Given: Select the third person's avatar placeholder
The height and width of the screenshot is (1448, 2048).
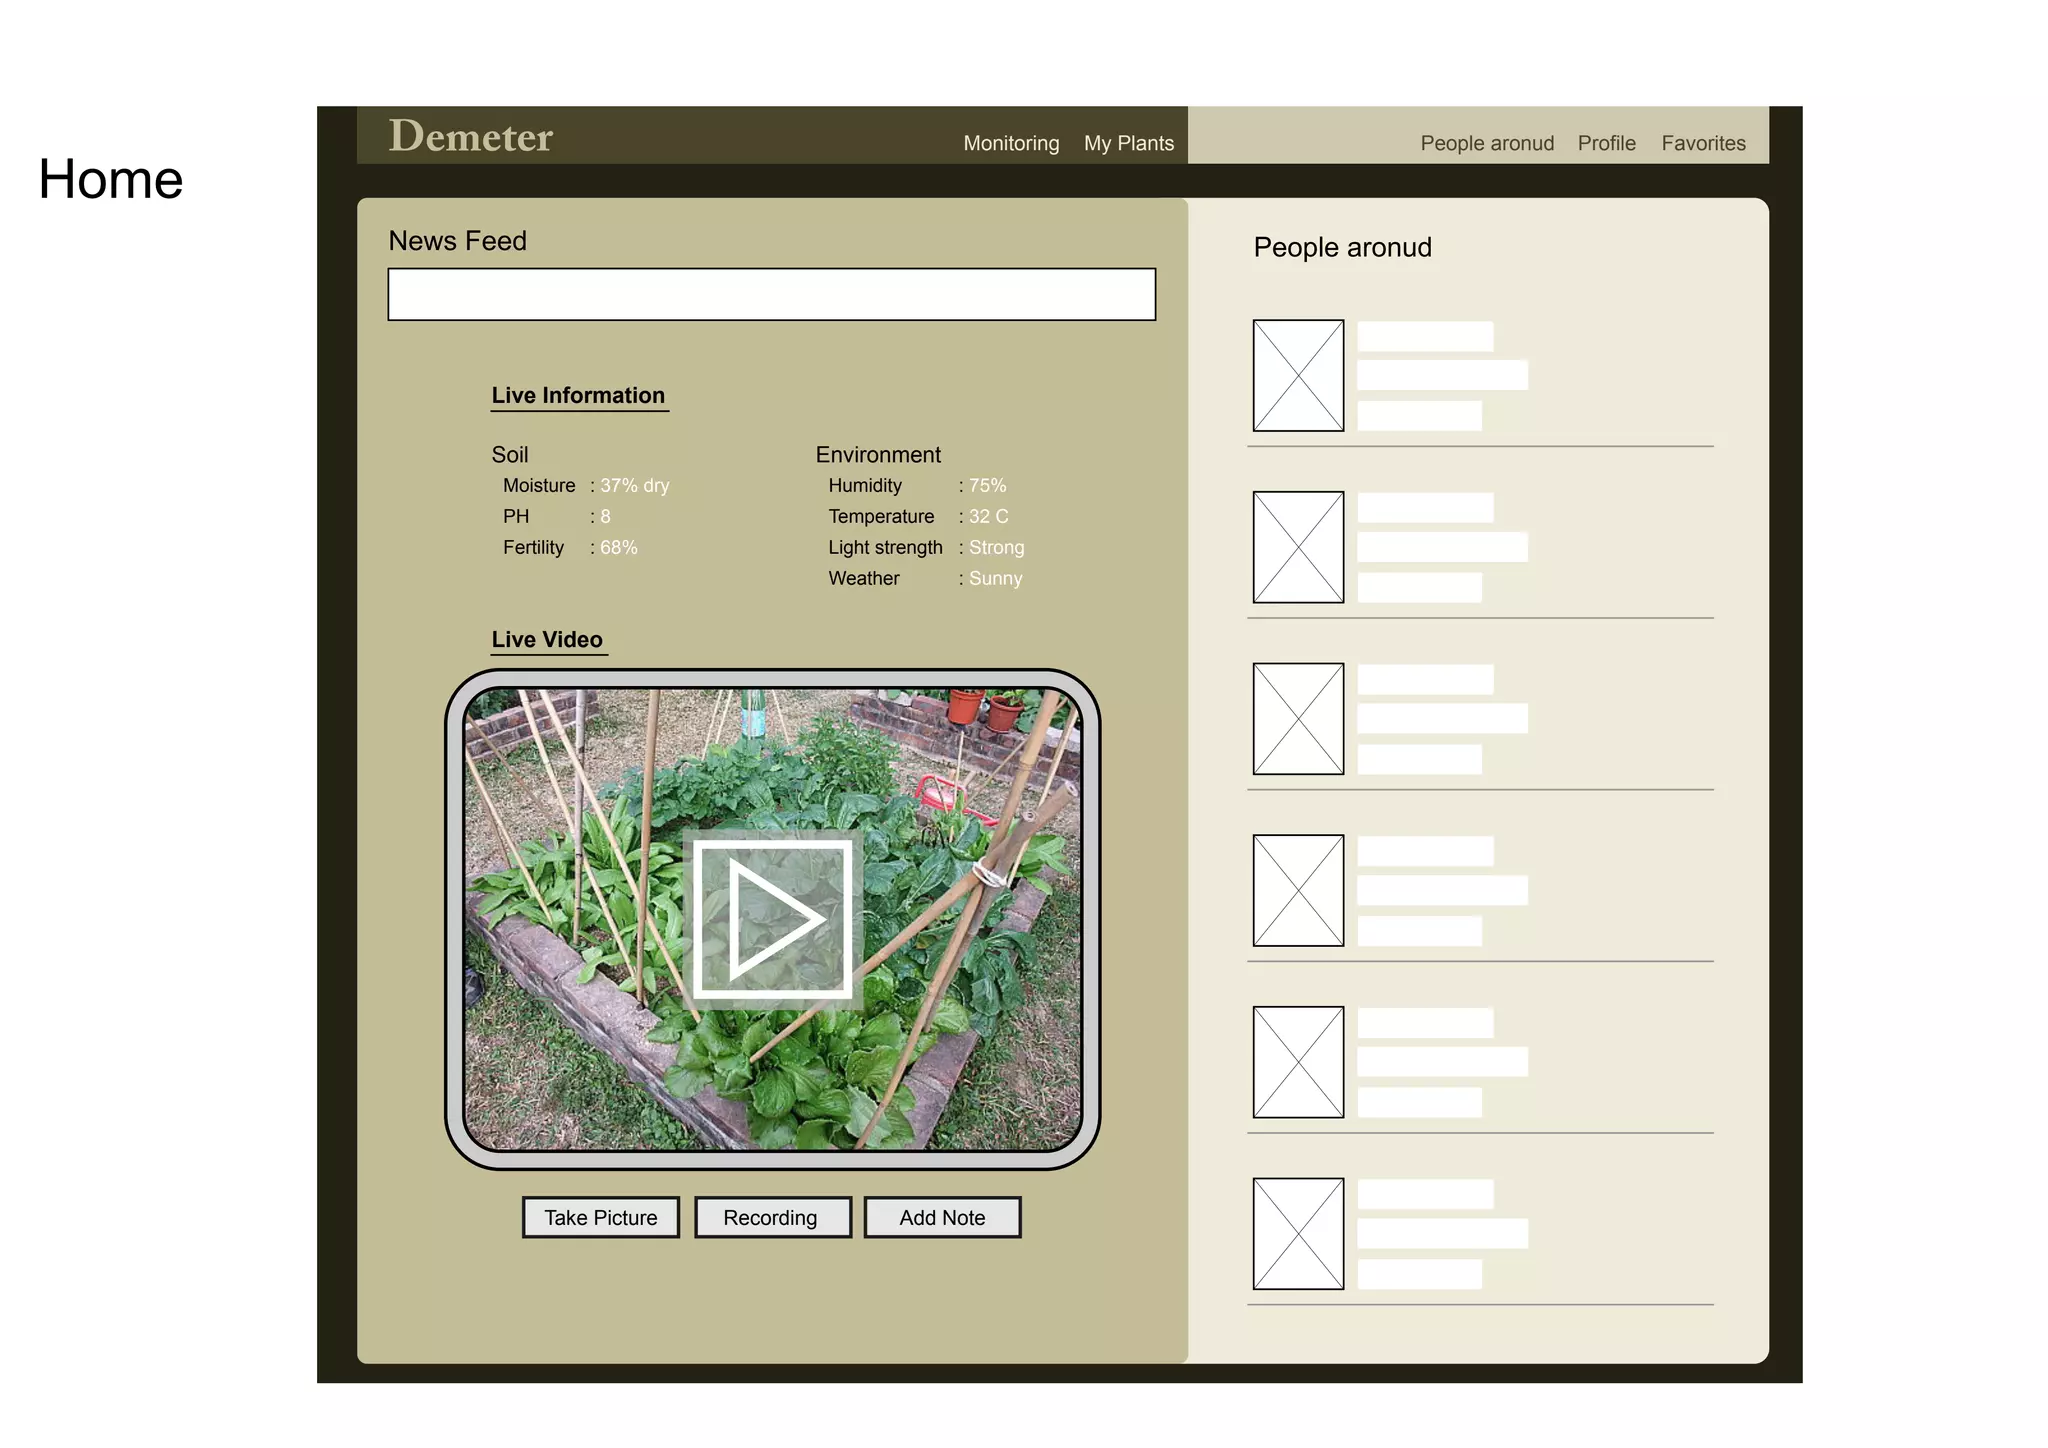Looking at the screenshot, I should 1298,718.
